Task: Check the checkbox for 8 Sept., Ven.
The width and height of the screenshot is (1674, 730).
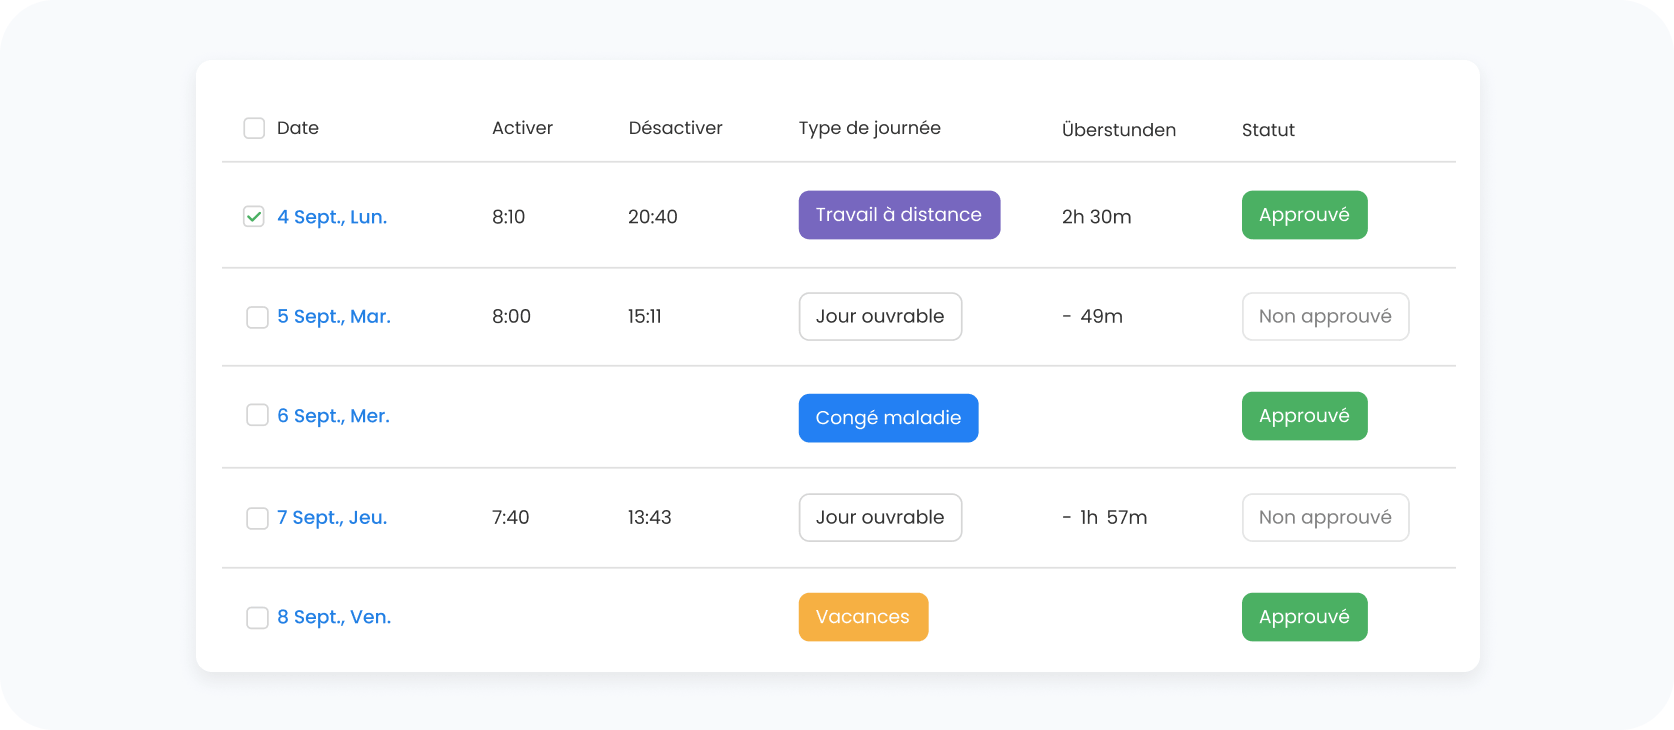Action: click(x=257, y=617)
